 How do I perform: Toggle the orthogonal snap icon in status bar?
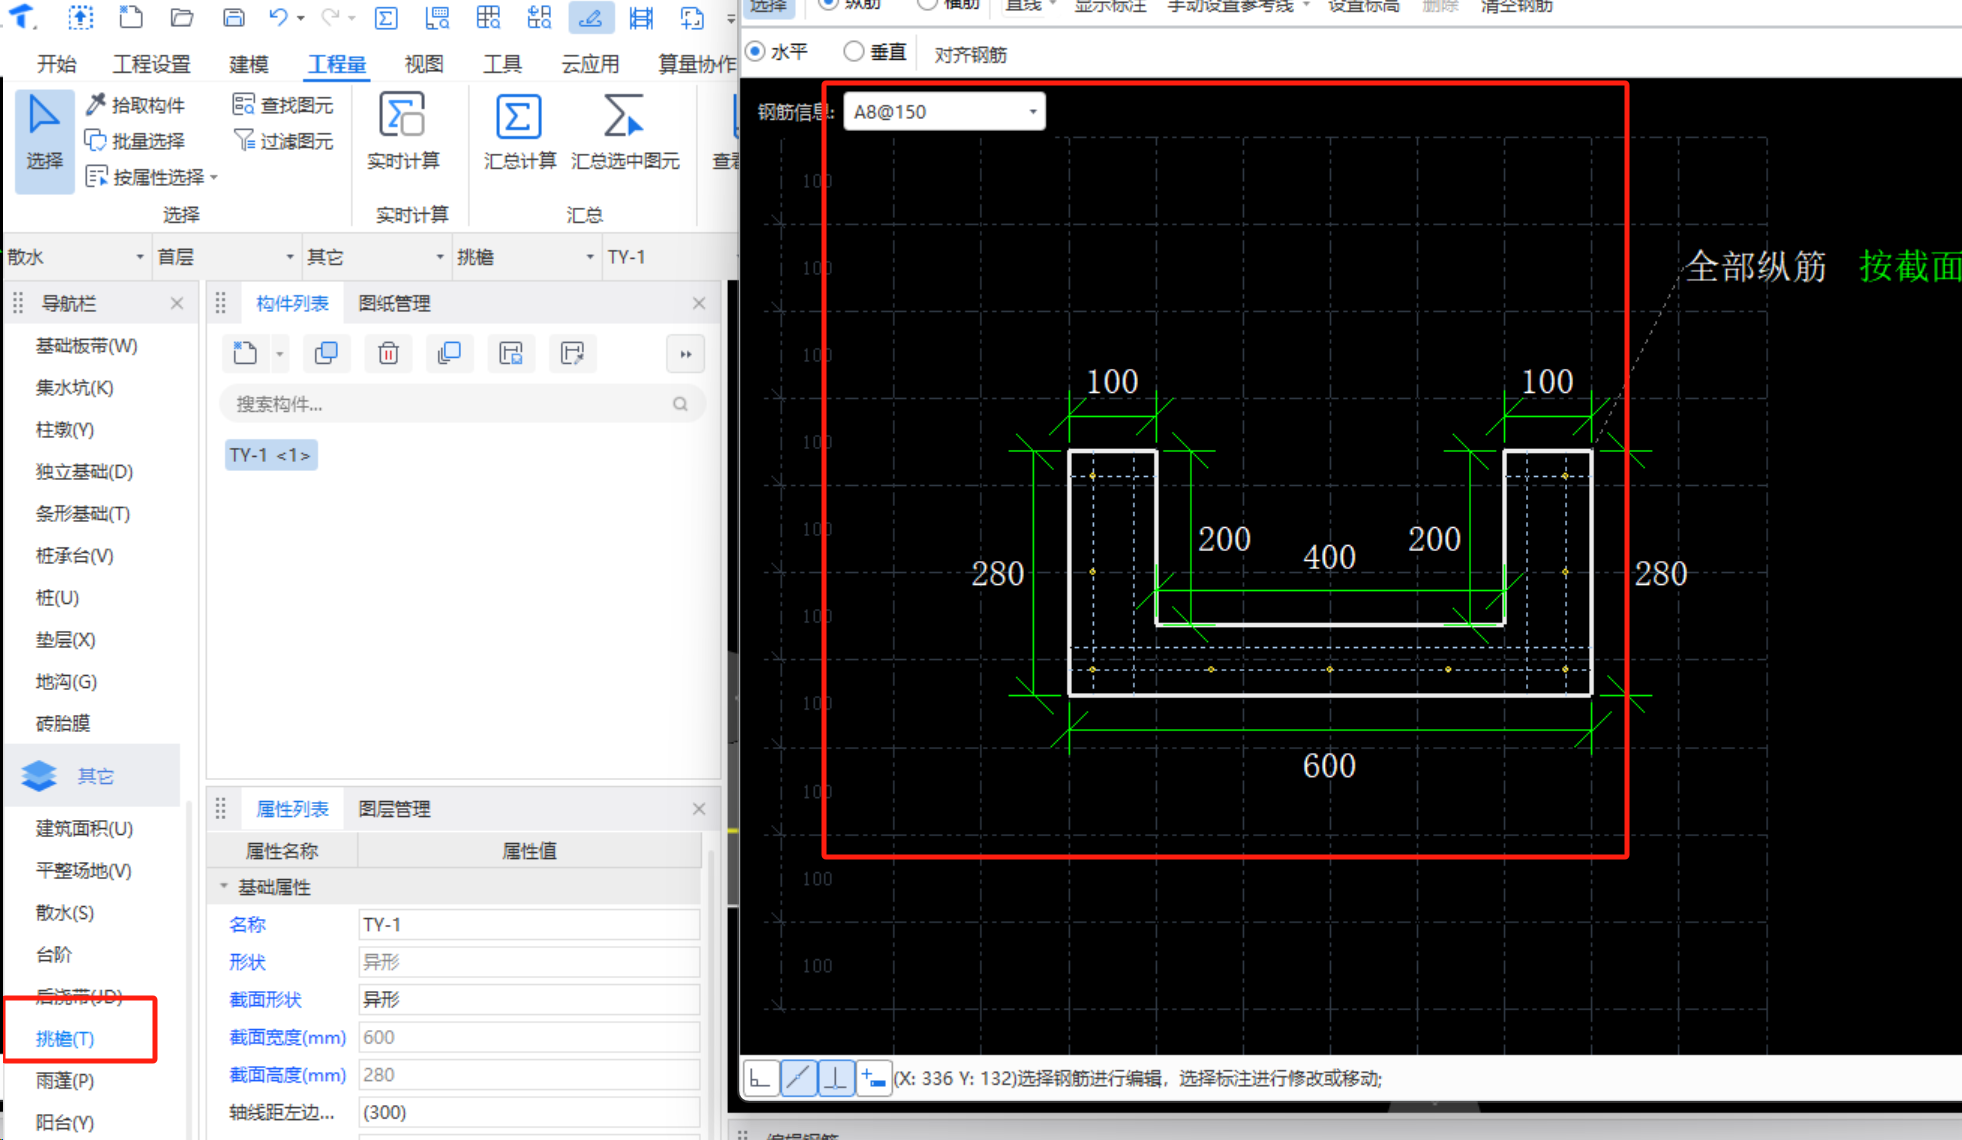pyautogui.click(x=760, y=1078)
